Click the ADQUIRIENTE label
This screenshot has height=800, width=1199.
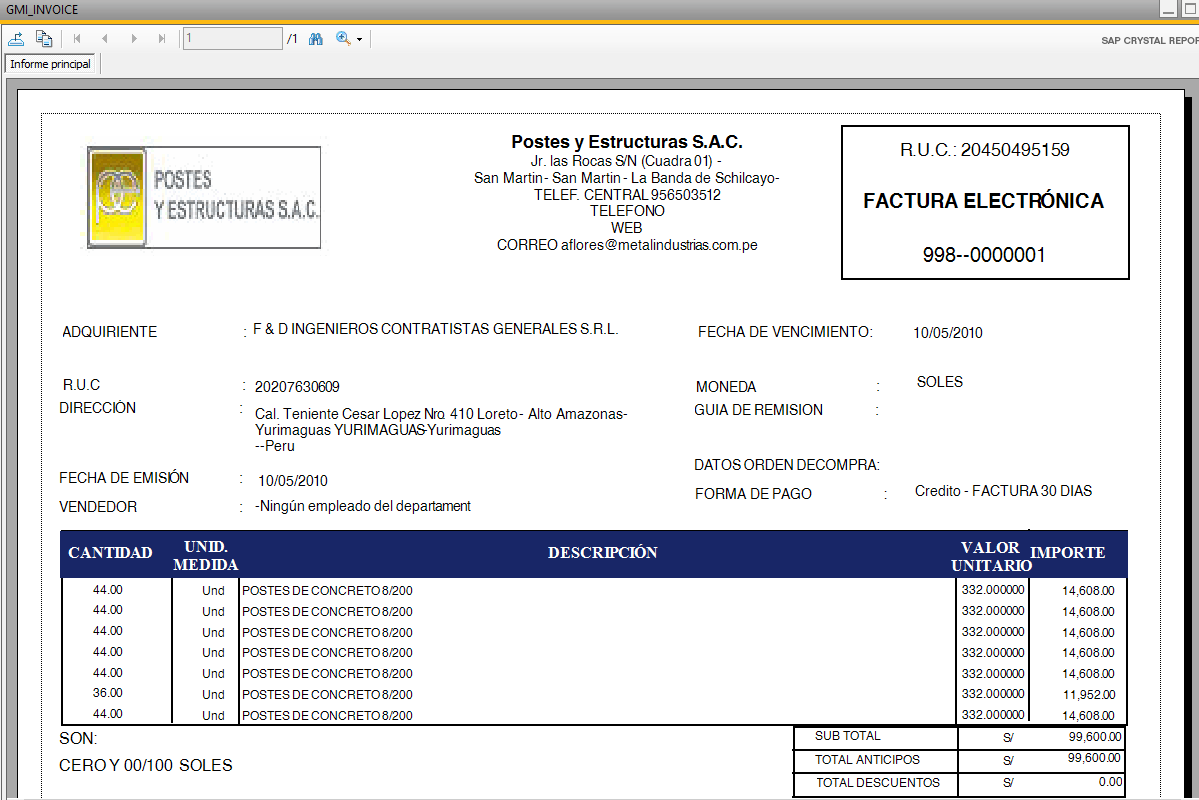(109, 332)
